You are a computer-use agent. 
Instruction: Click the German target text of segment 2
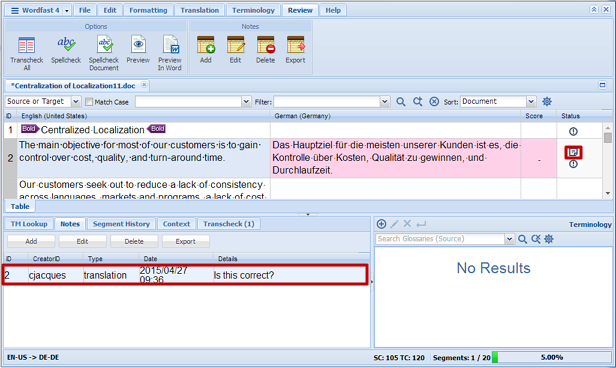click(x=396, y=157)
